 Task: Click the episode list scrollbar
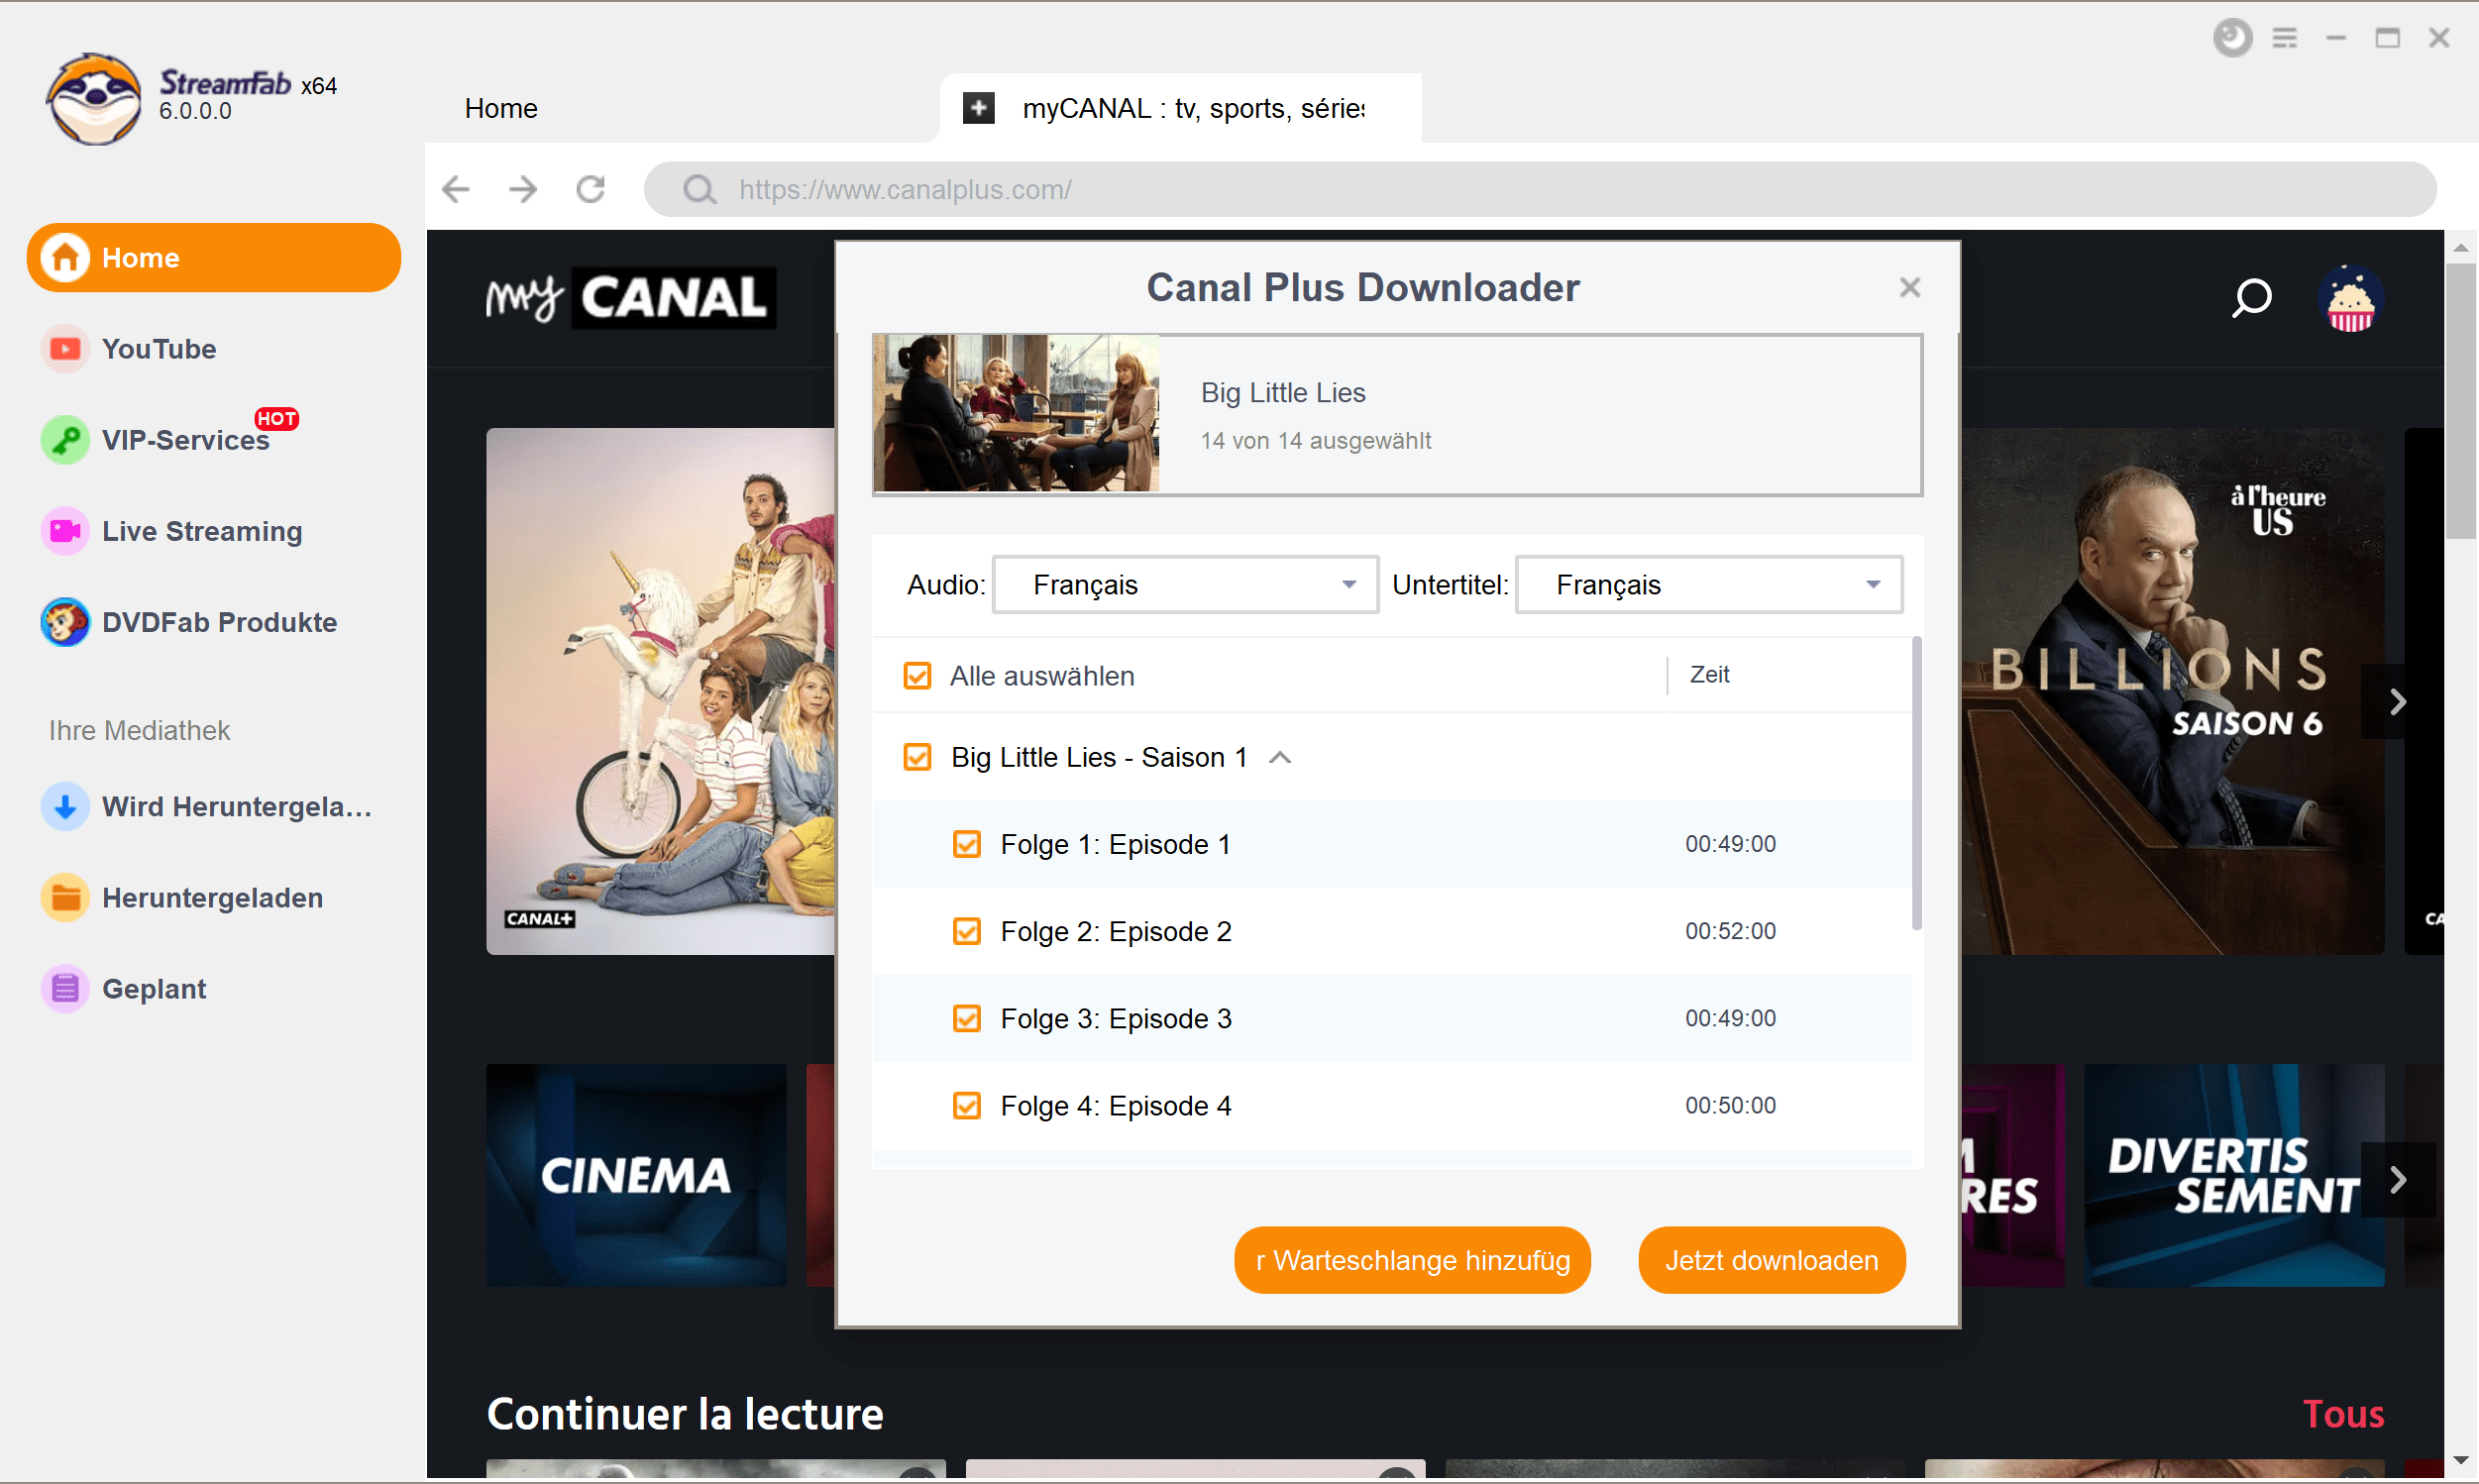pos(1916,783)
